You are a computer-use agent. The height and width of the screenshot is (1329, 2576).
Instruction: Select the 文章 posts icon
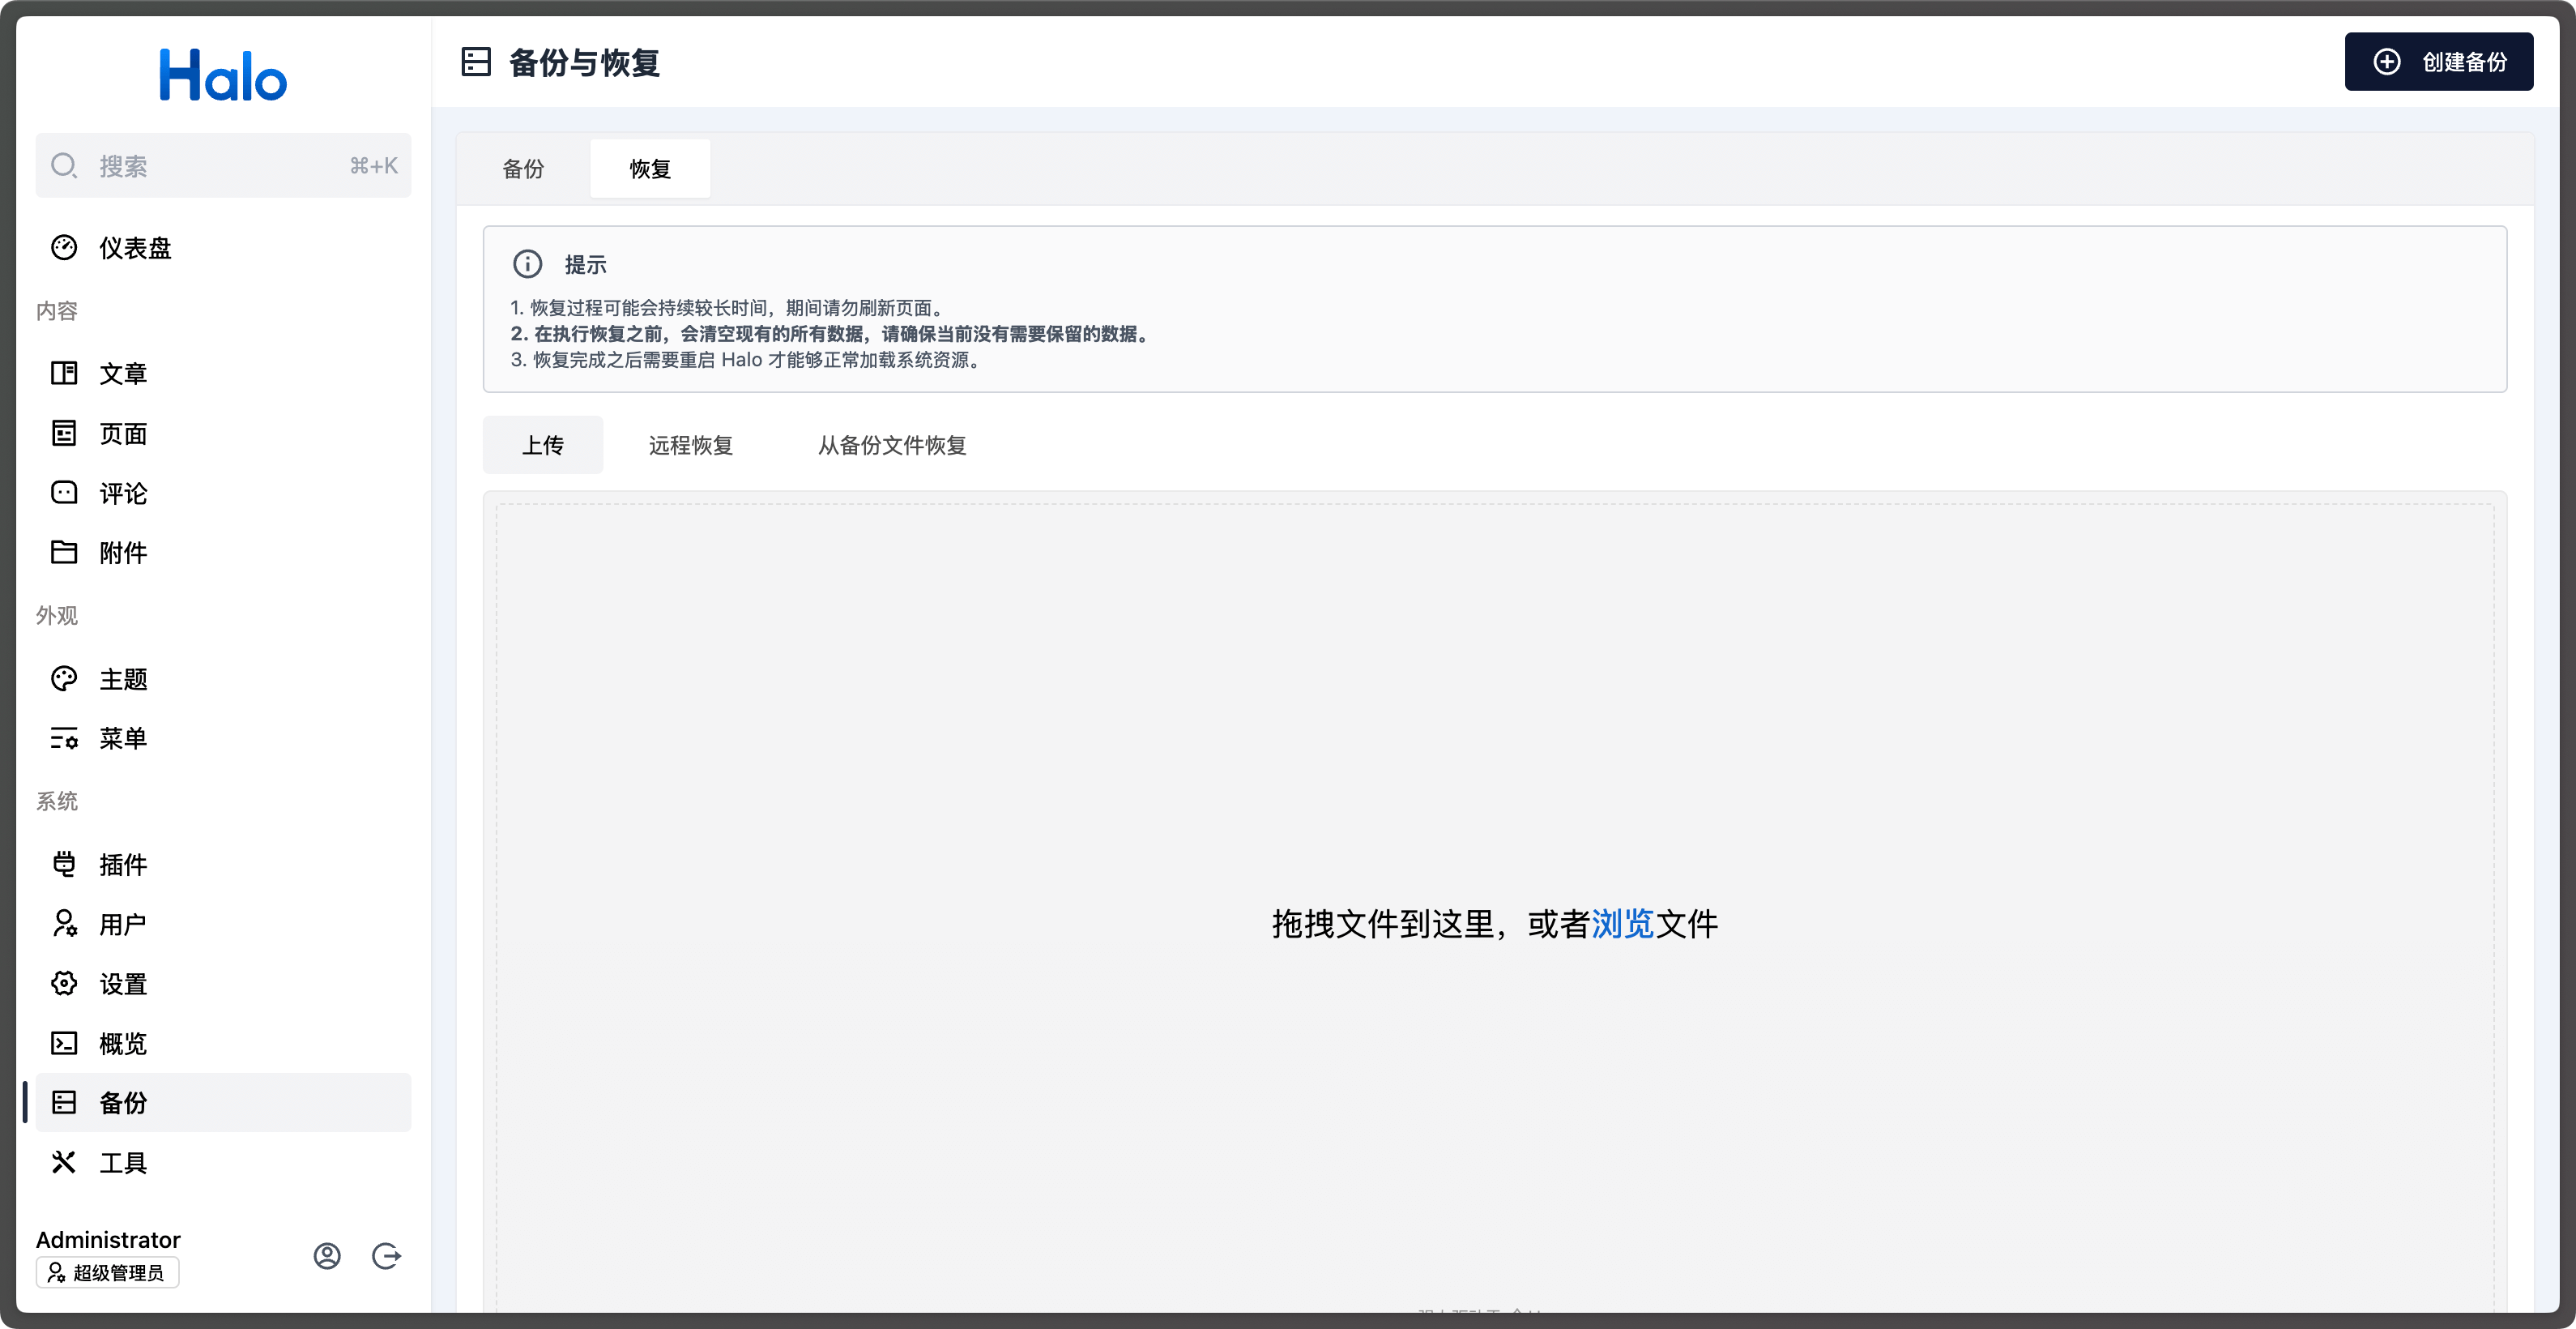tap(64, 373)
